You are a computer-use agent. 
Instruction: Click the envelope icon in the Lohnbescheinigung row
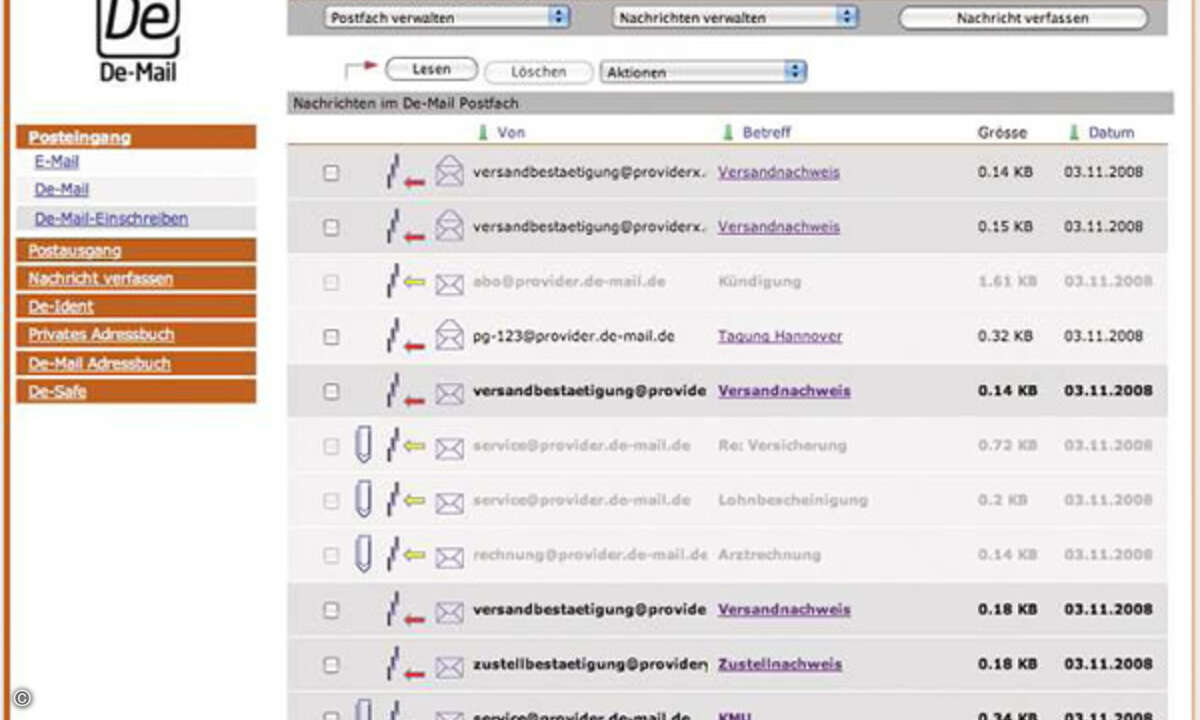click(x=450, y=502)
